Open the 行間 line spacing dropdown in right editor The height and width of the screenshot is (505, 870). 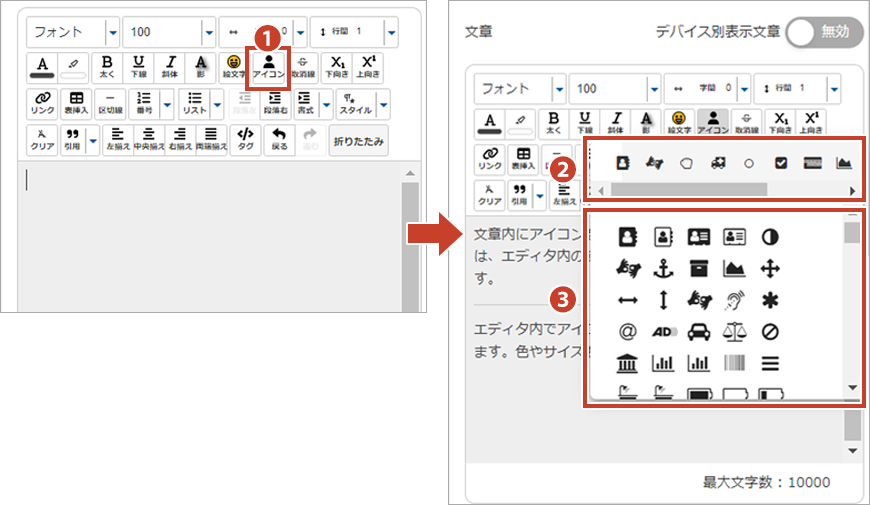click(x=835, y=89)
